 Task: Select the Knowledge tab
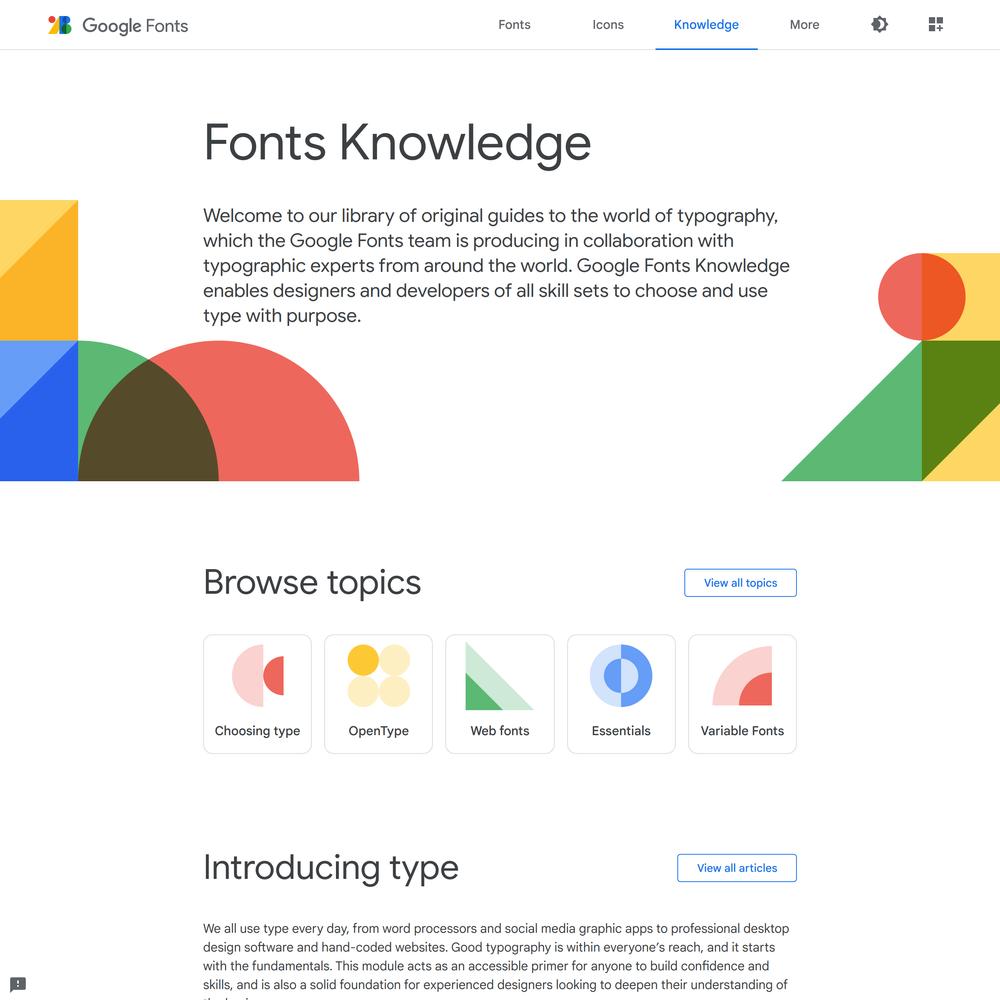point(706,24)
